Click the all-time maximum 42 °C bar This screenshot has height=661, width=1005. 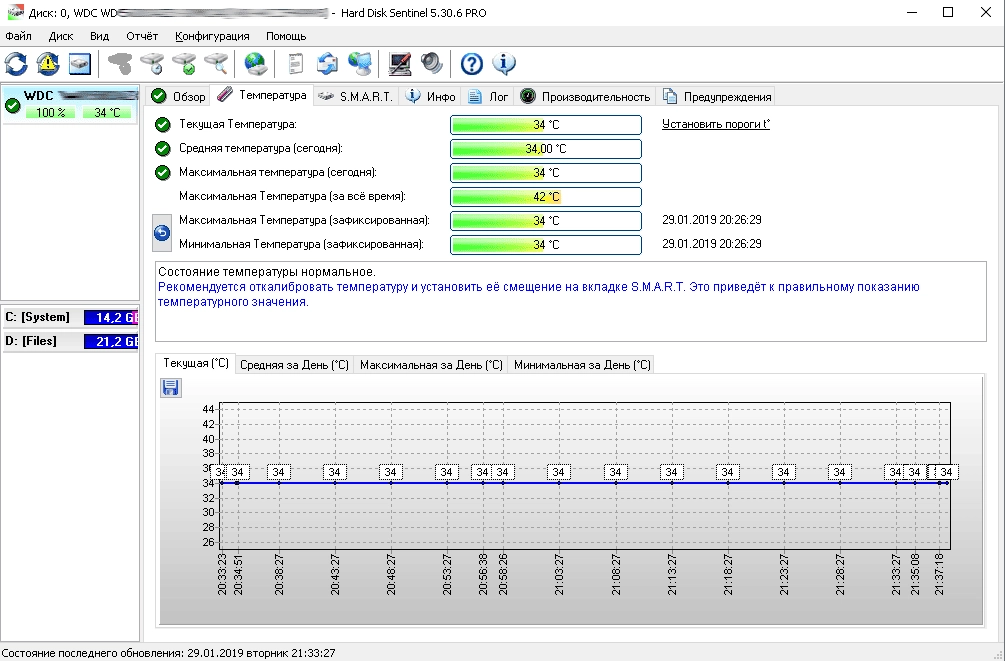(546, 197)
